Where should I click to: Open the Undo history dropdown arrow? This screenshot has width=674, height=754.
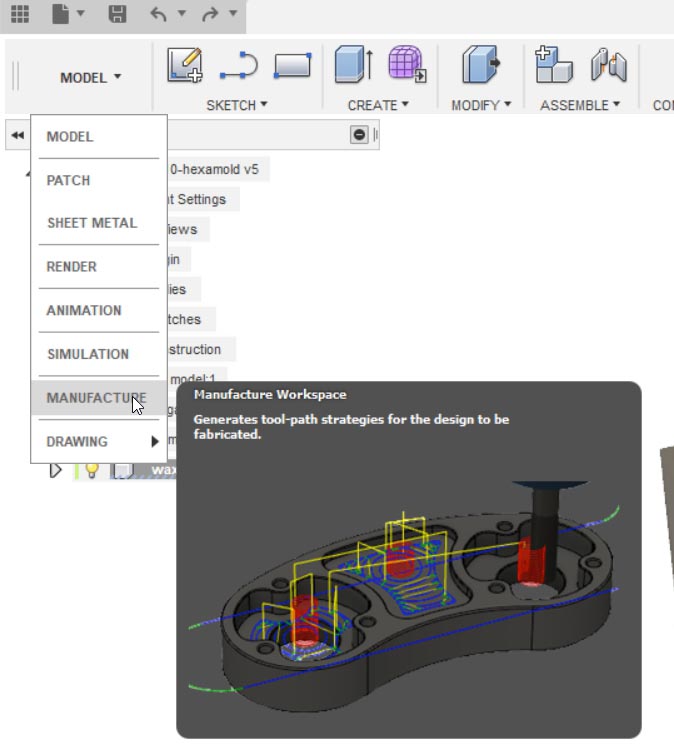182,13
